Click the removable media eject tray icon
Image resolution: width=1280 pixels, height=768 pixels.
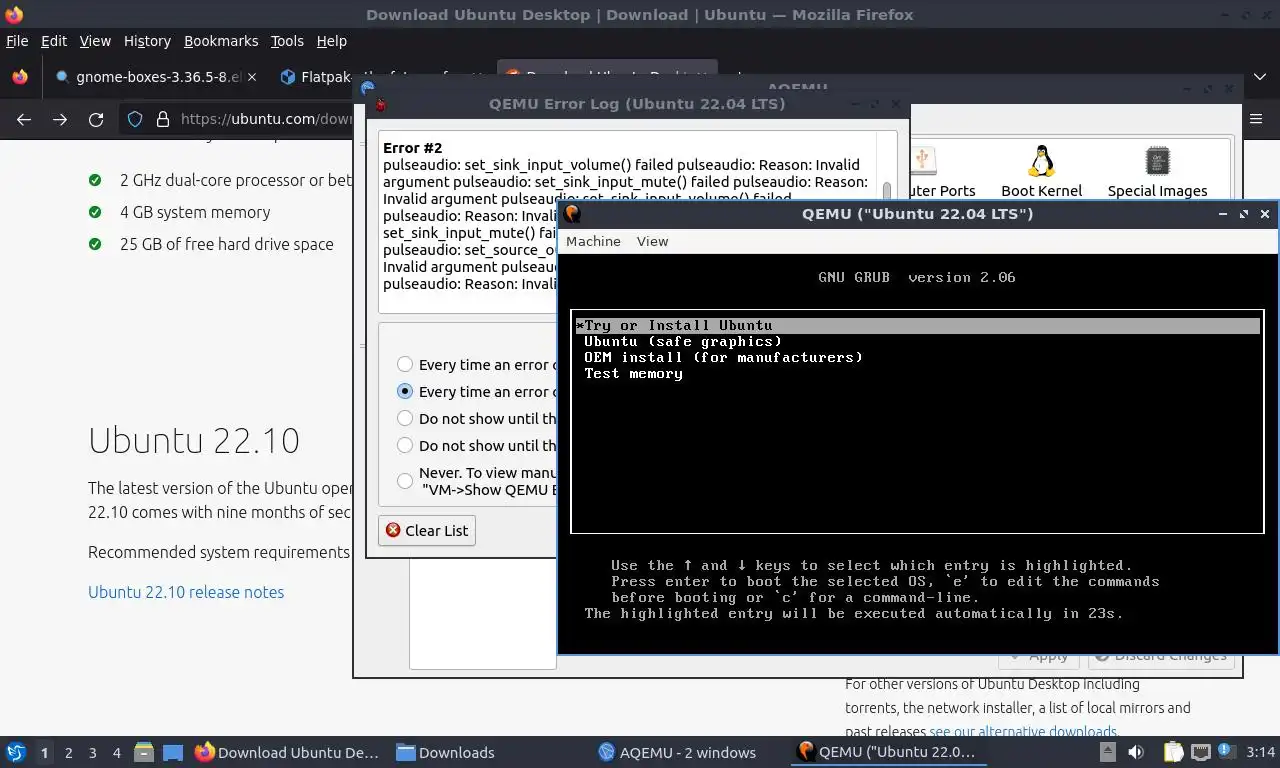1108,752
